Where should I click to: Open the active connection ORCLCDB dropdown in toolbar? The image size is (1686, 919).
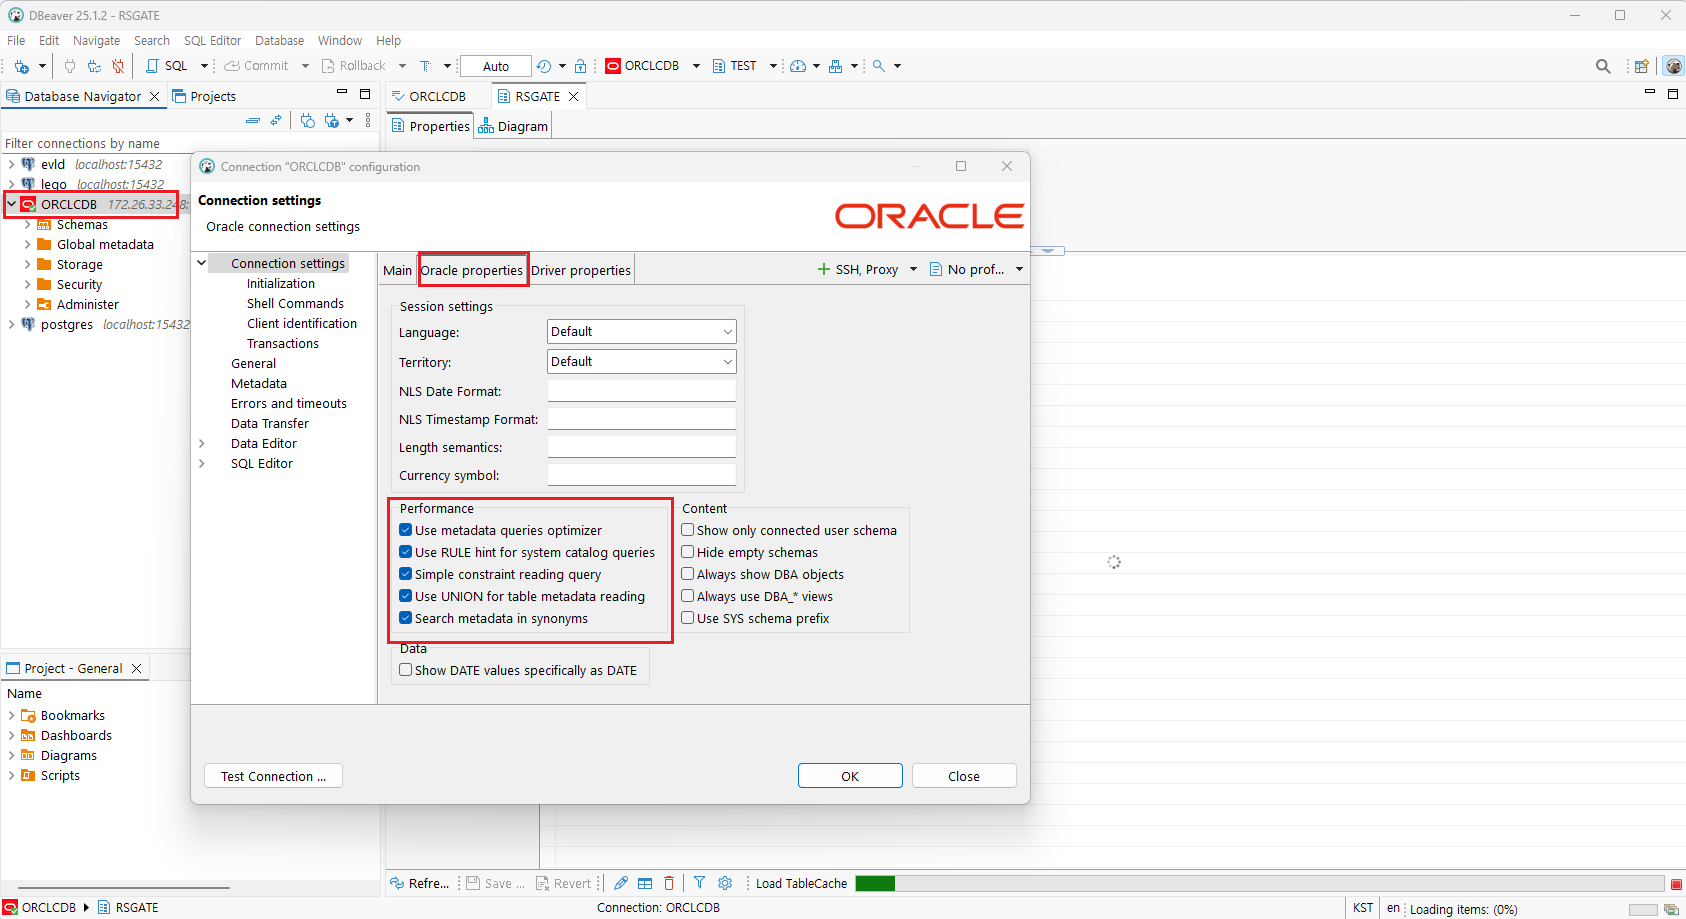click(x=696, y=66)
